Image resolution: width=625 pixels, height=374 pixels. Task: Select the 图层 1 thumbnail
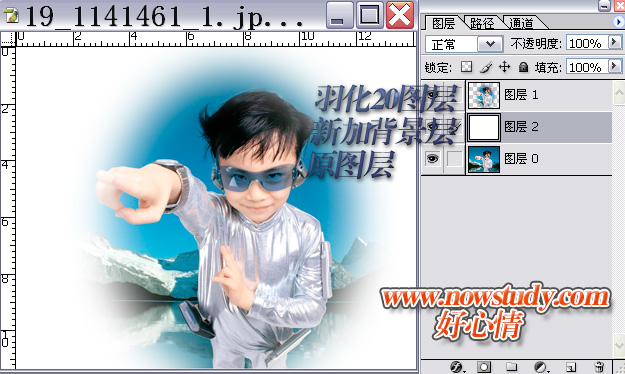pos(483,95)
